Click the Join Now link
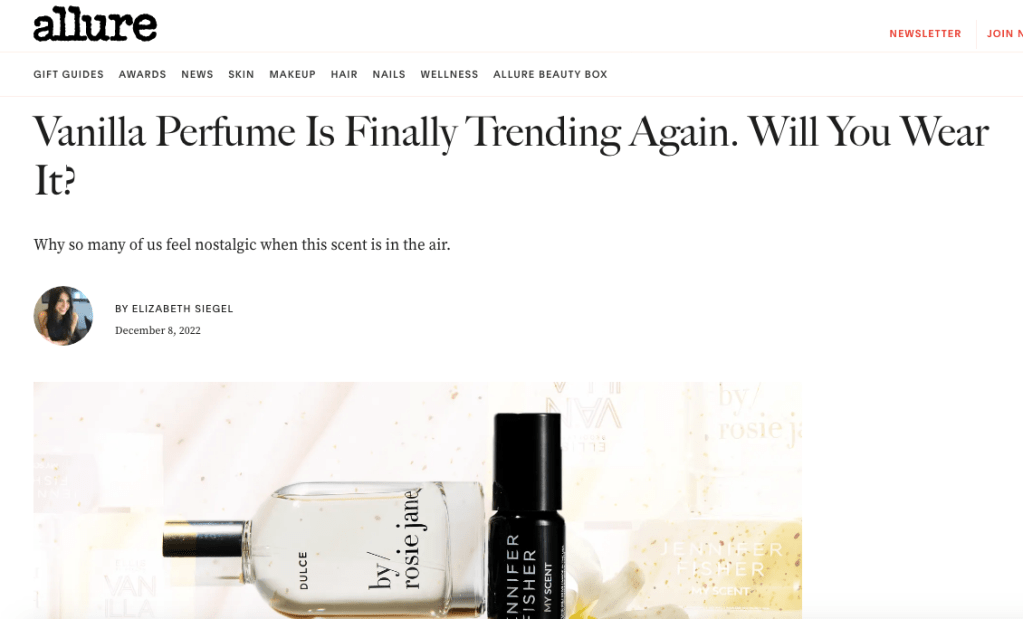This screenshot has height=619, width=1023. point(1005,33)
